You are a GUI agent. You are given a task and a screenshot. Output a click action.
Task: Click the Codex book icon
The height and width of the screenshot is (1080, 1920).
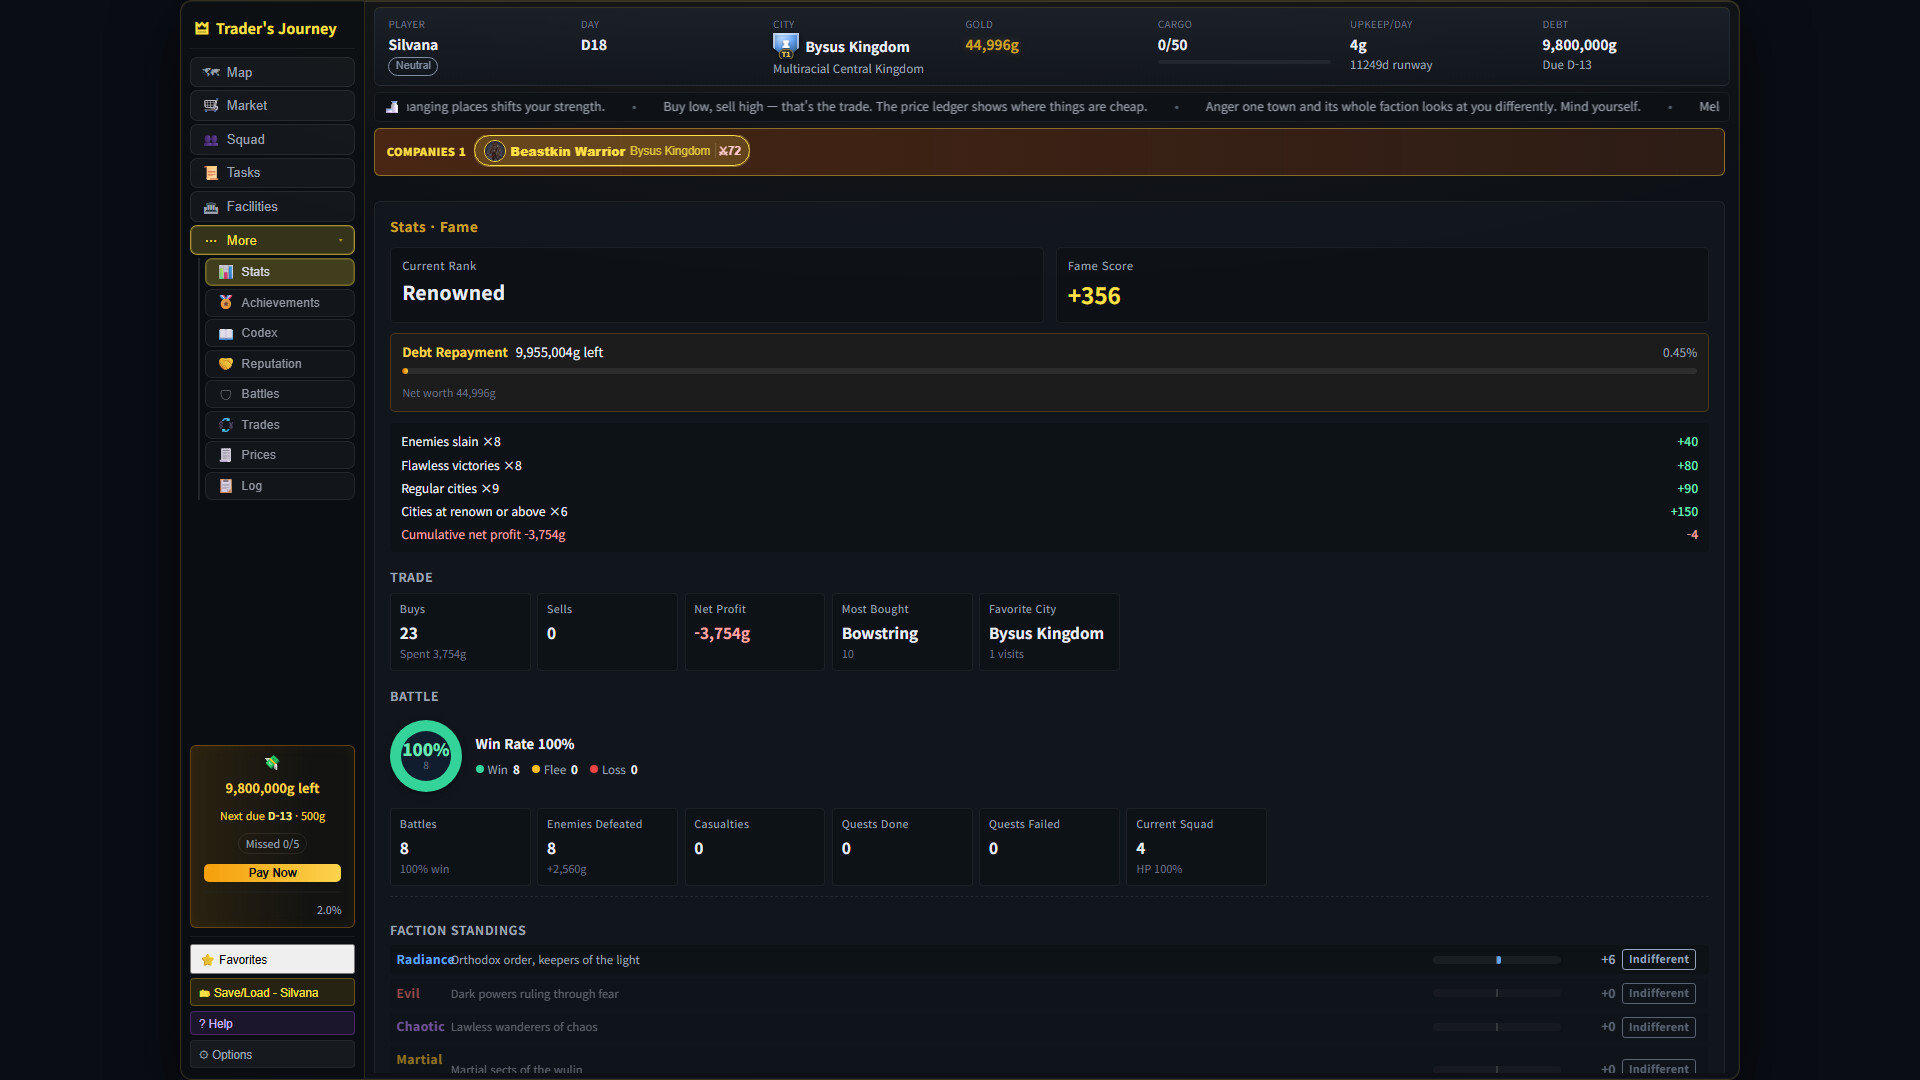[x=226, y=333]
